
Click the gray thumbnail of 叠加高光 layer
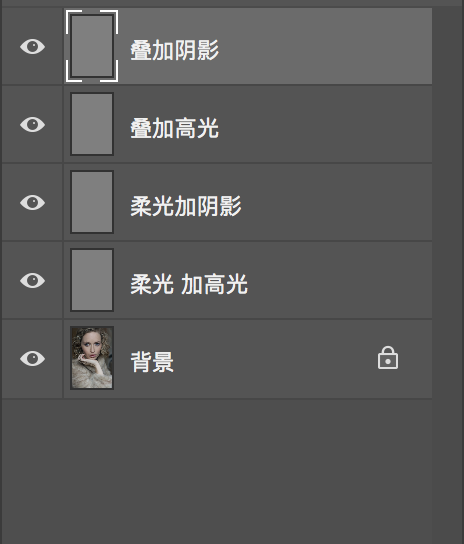(x=92, y=124)
